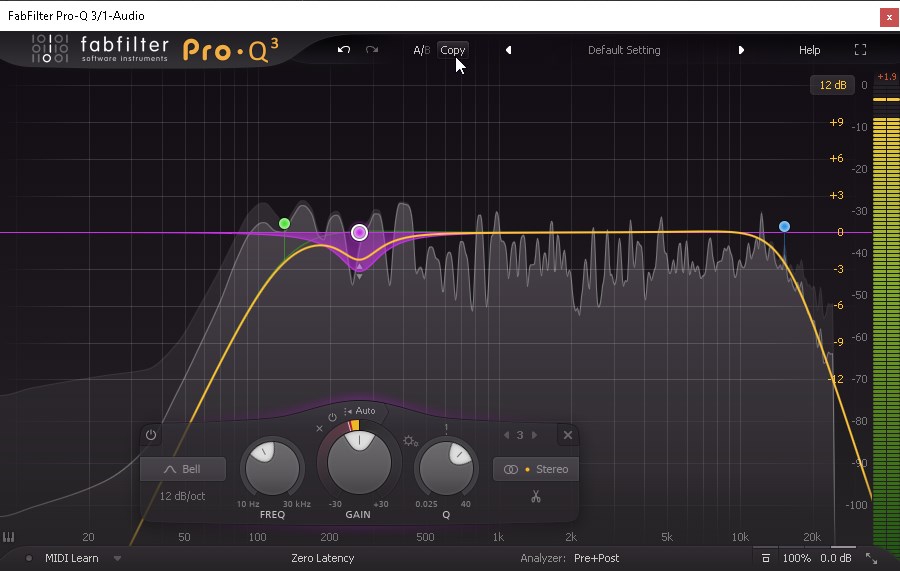Open the Stereo placement dropdown
This screenshot has width=900, height=571.
(536, 469)
